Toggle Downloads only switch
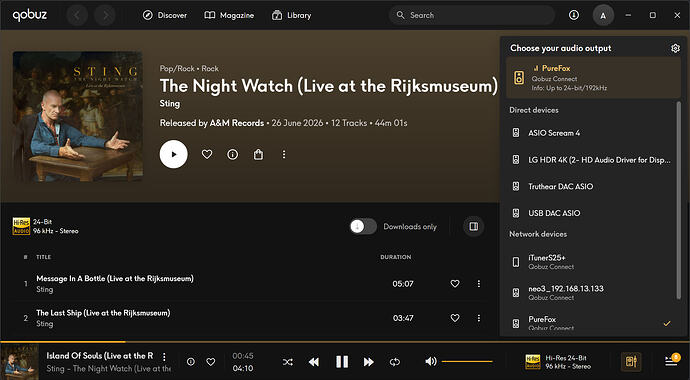Viewport: 690px width, 380px height. 363,227
